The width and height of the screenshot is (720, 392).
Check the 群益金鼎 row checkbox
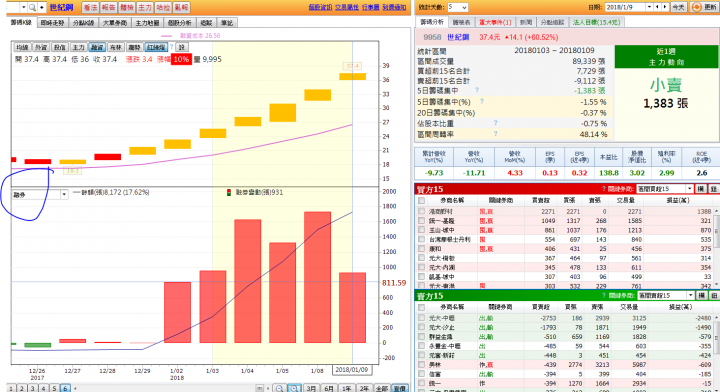[421, 336]
